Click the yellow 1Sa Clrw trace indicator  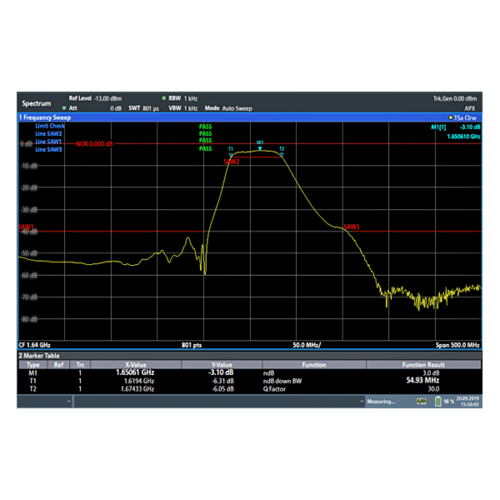point(463,118)
